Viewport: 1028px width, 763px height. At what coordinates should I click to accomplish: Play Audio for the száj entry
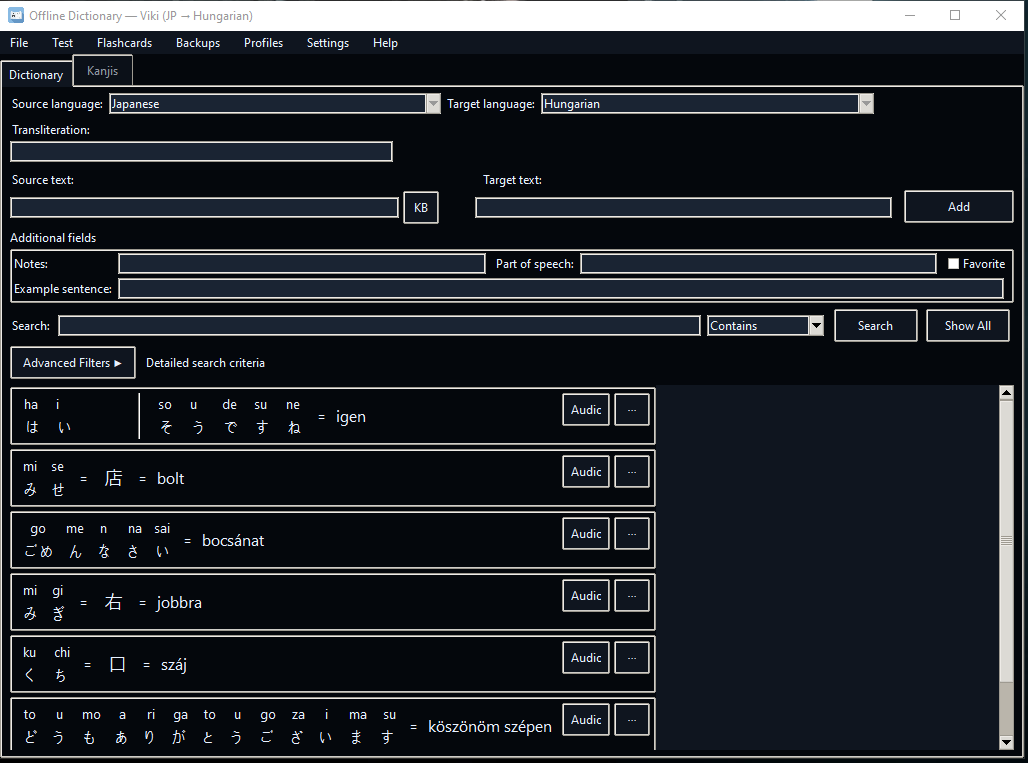(x=586, y=657)
